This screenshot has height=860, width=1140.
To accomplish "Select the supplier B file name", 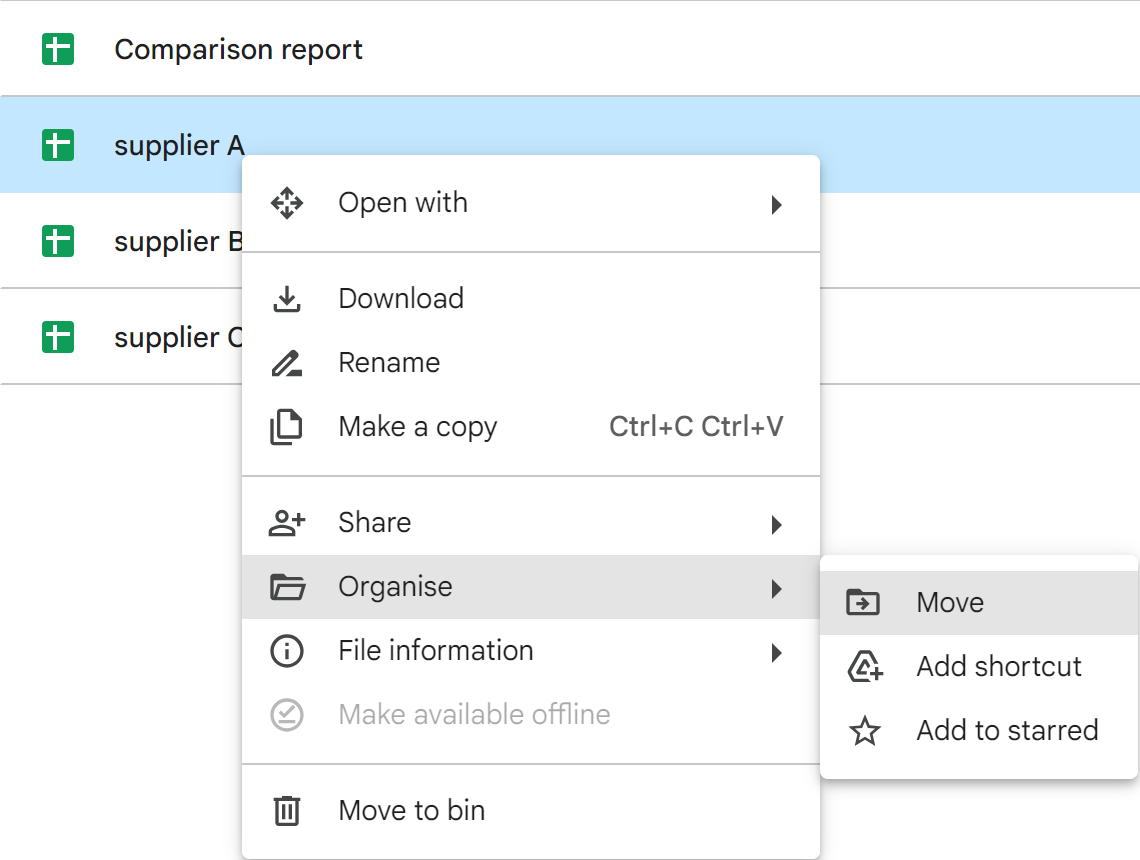I will pyautogui.click(x=178, y=241).
